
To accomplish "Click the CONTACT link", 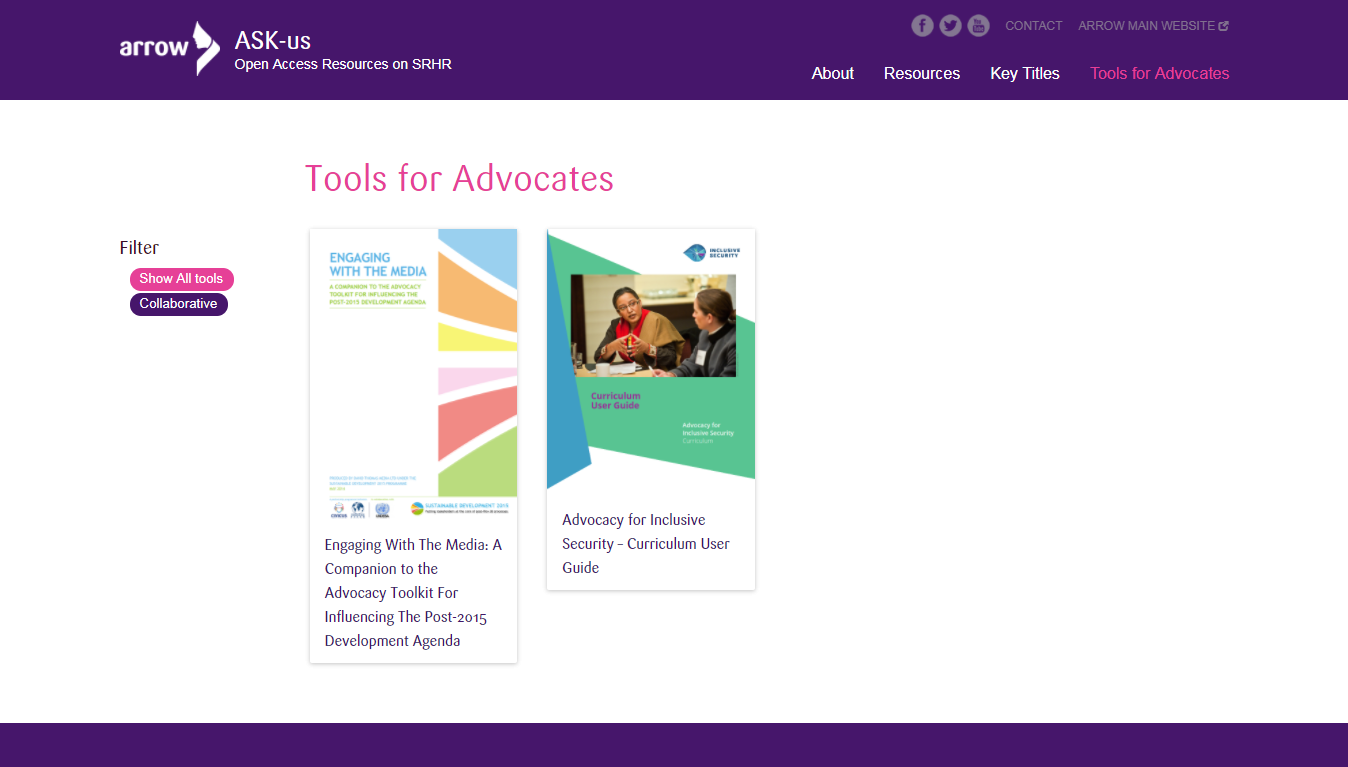I will 1033,26.
